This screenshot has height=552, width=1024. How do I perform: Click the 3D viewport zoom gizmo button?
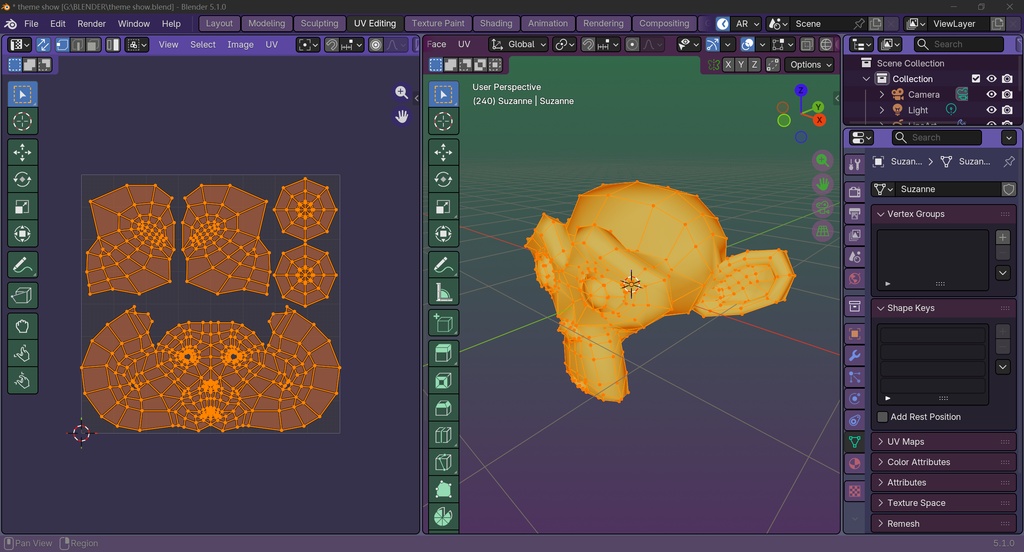tap(823, 160)
